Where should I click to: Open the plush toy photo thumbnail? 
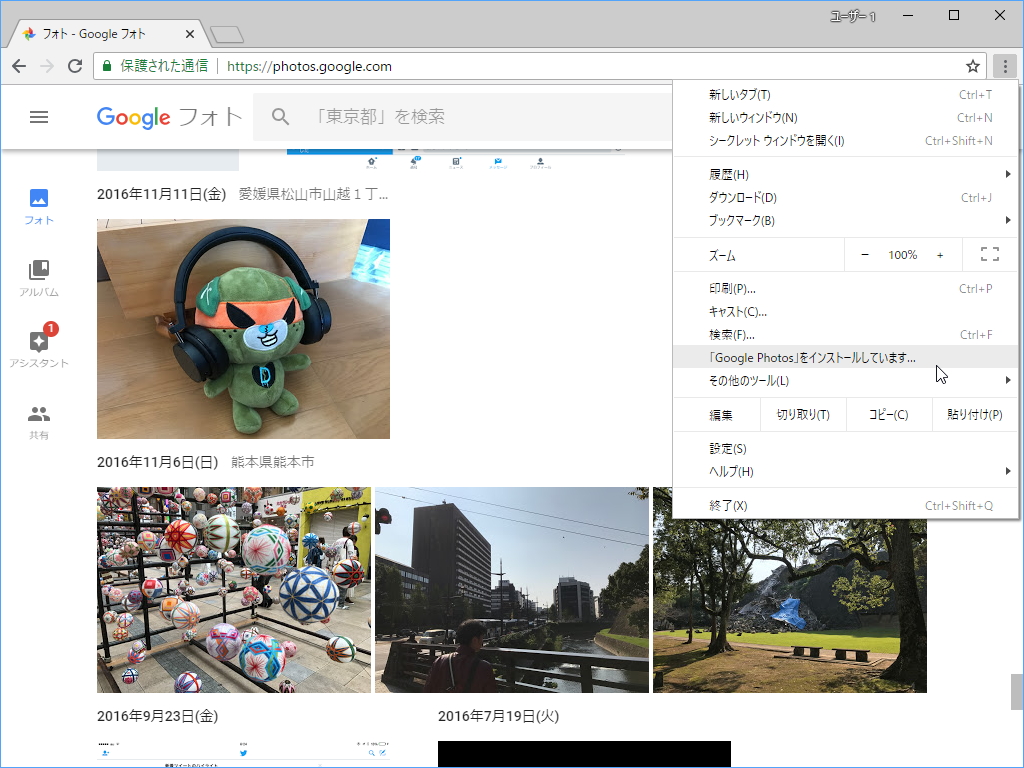click(x=242, y=329)
